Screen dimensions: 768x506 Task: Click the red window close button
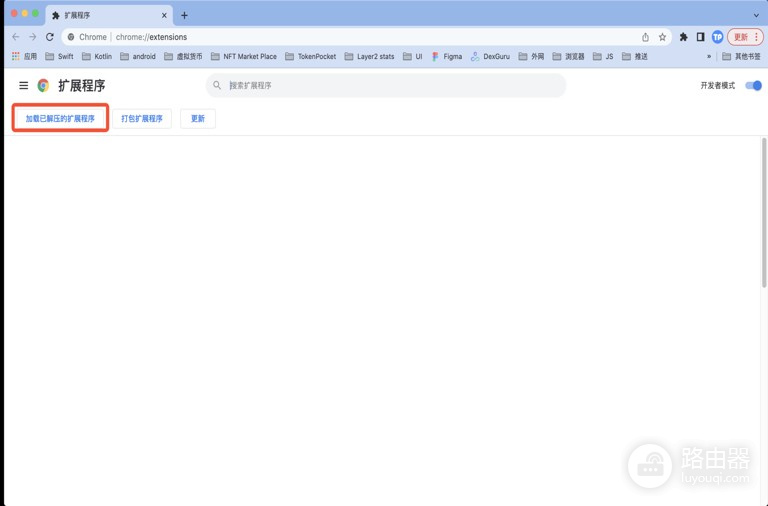coord(14,14)
